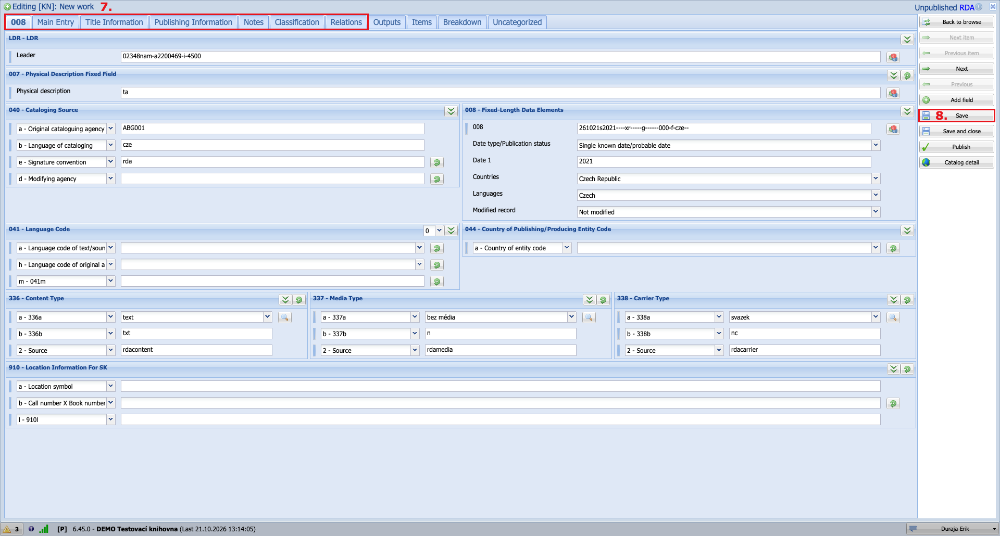Viewport: 1000px width, 536px height.
Task: Click refresh icon beside Call number X Book number
Action: coord(893,403)
